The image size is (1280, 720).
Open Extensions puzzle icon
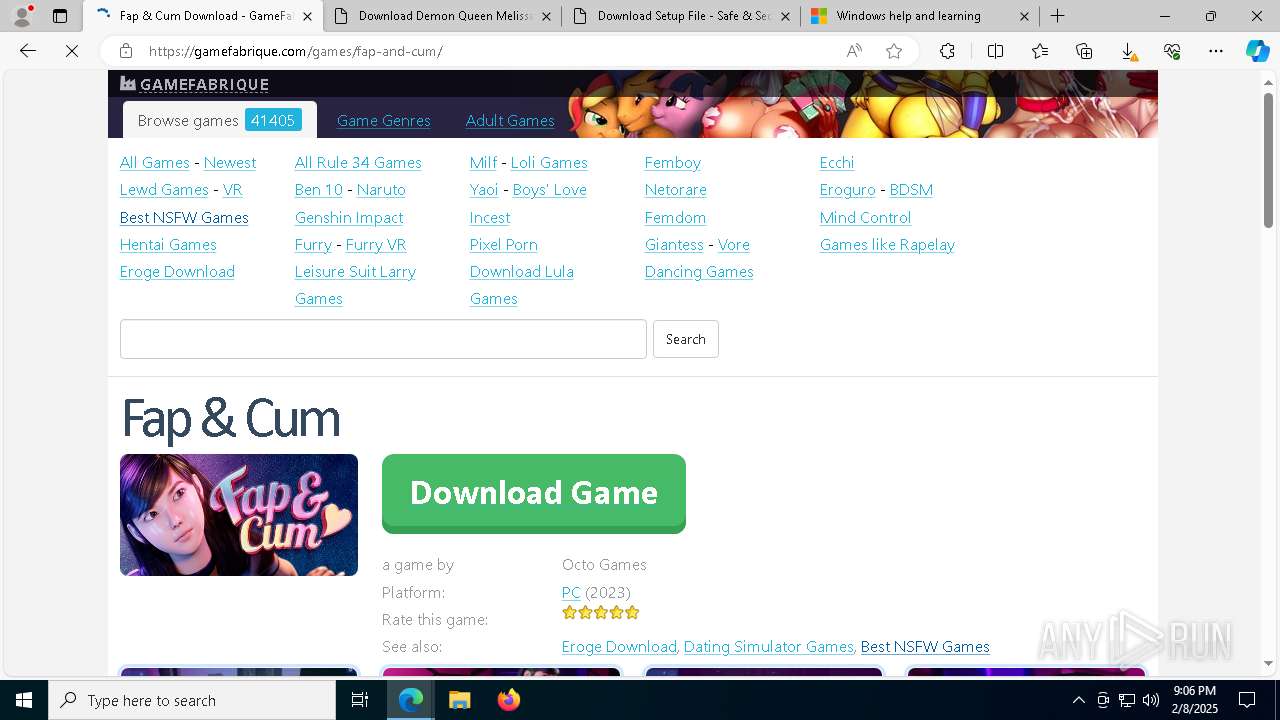coord(947,51)
